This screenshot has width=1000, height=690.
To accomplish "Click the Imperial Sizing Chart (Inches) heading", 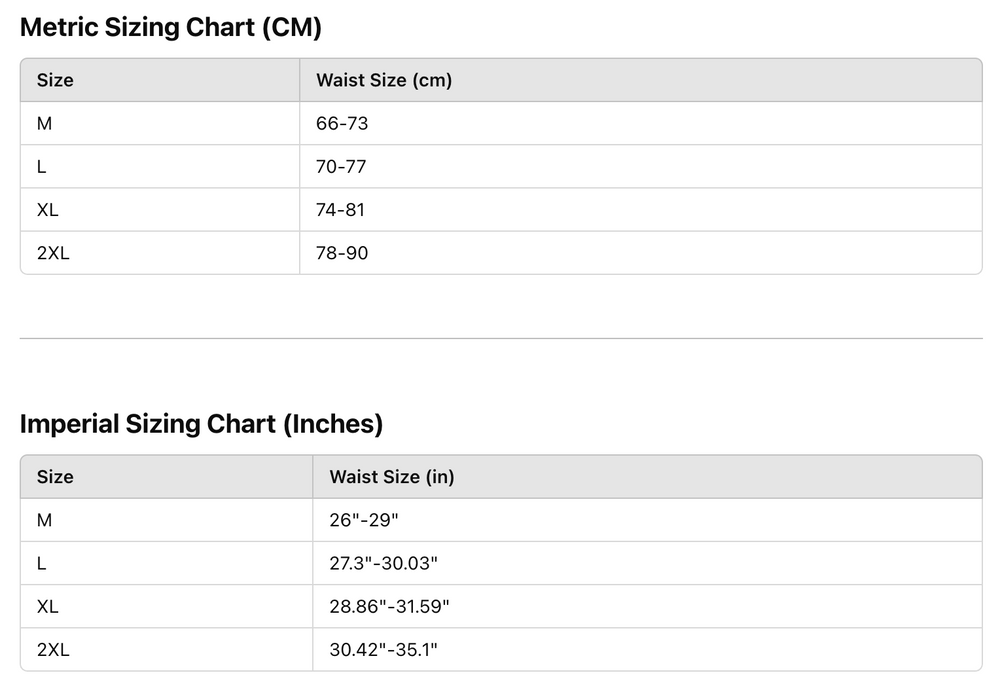I will (201, 424).
